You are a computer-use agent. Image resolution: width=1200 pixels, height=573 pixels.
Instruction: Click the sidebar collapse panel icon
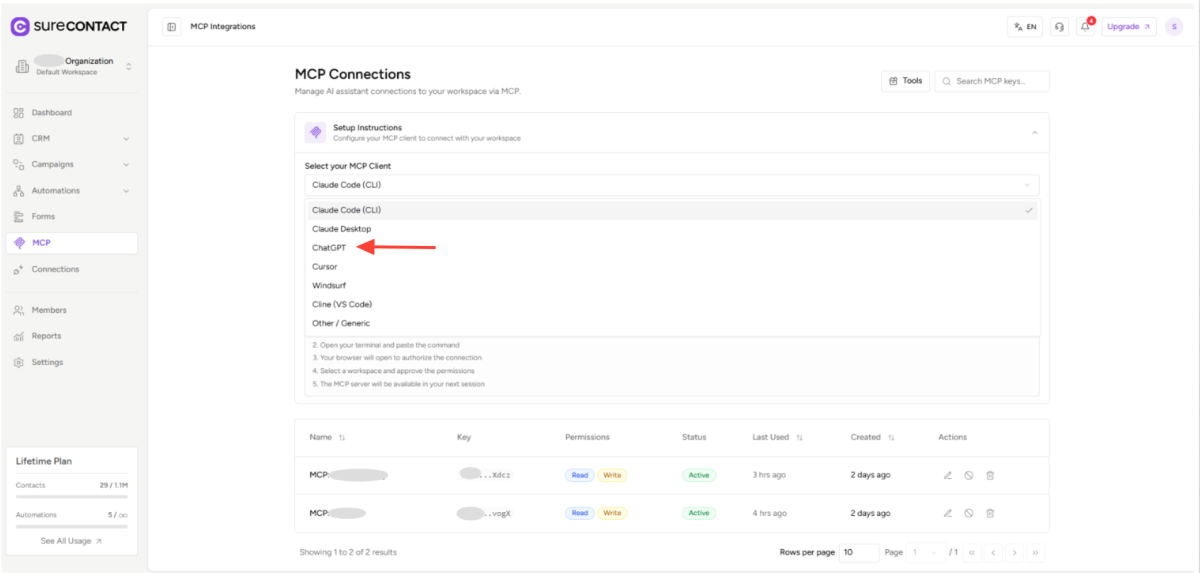[x=172, y=27]
